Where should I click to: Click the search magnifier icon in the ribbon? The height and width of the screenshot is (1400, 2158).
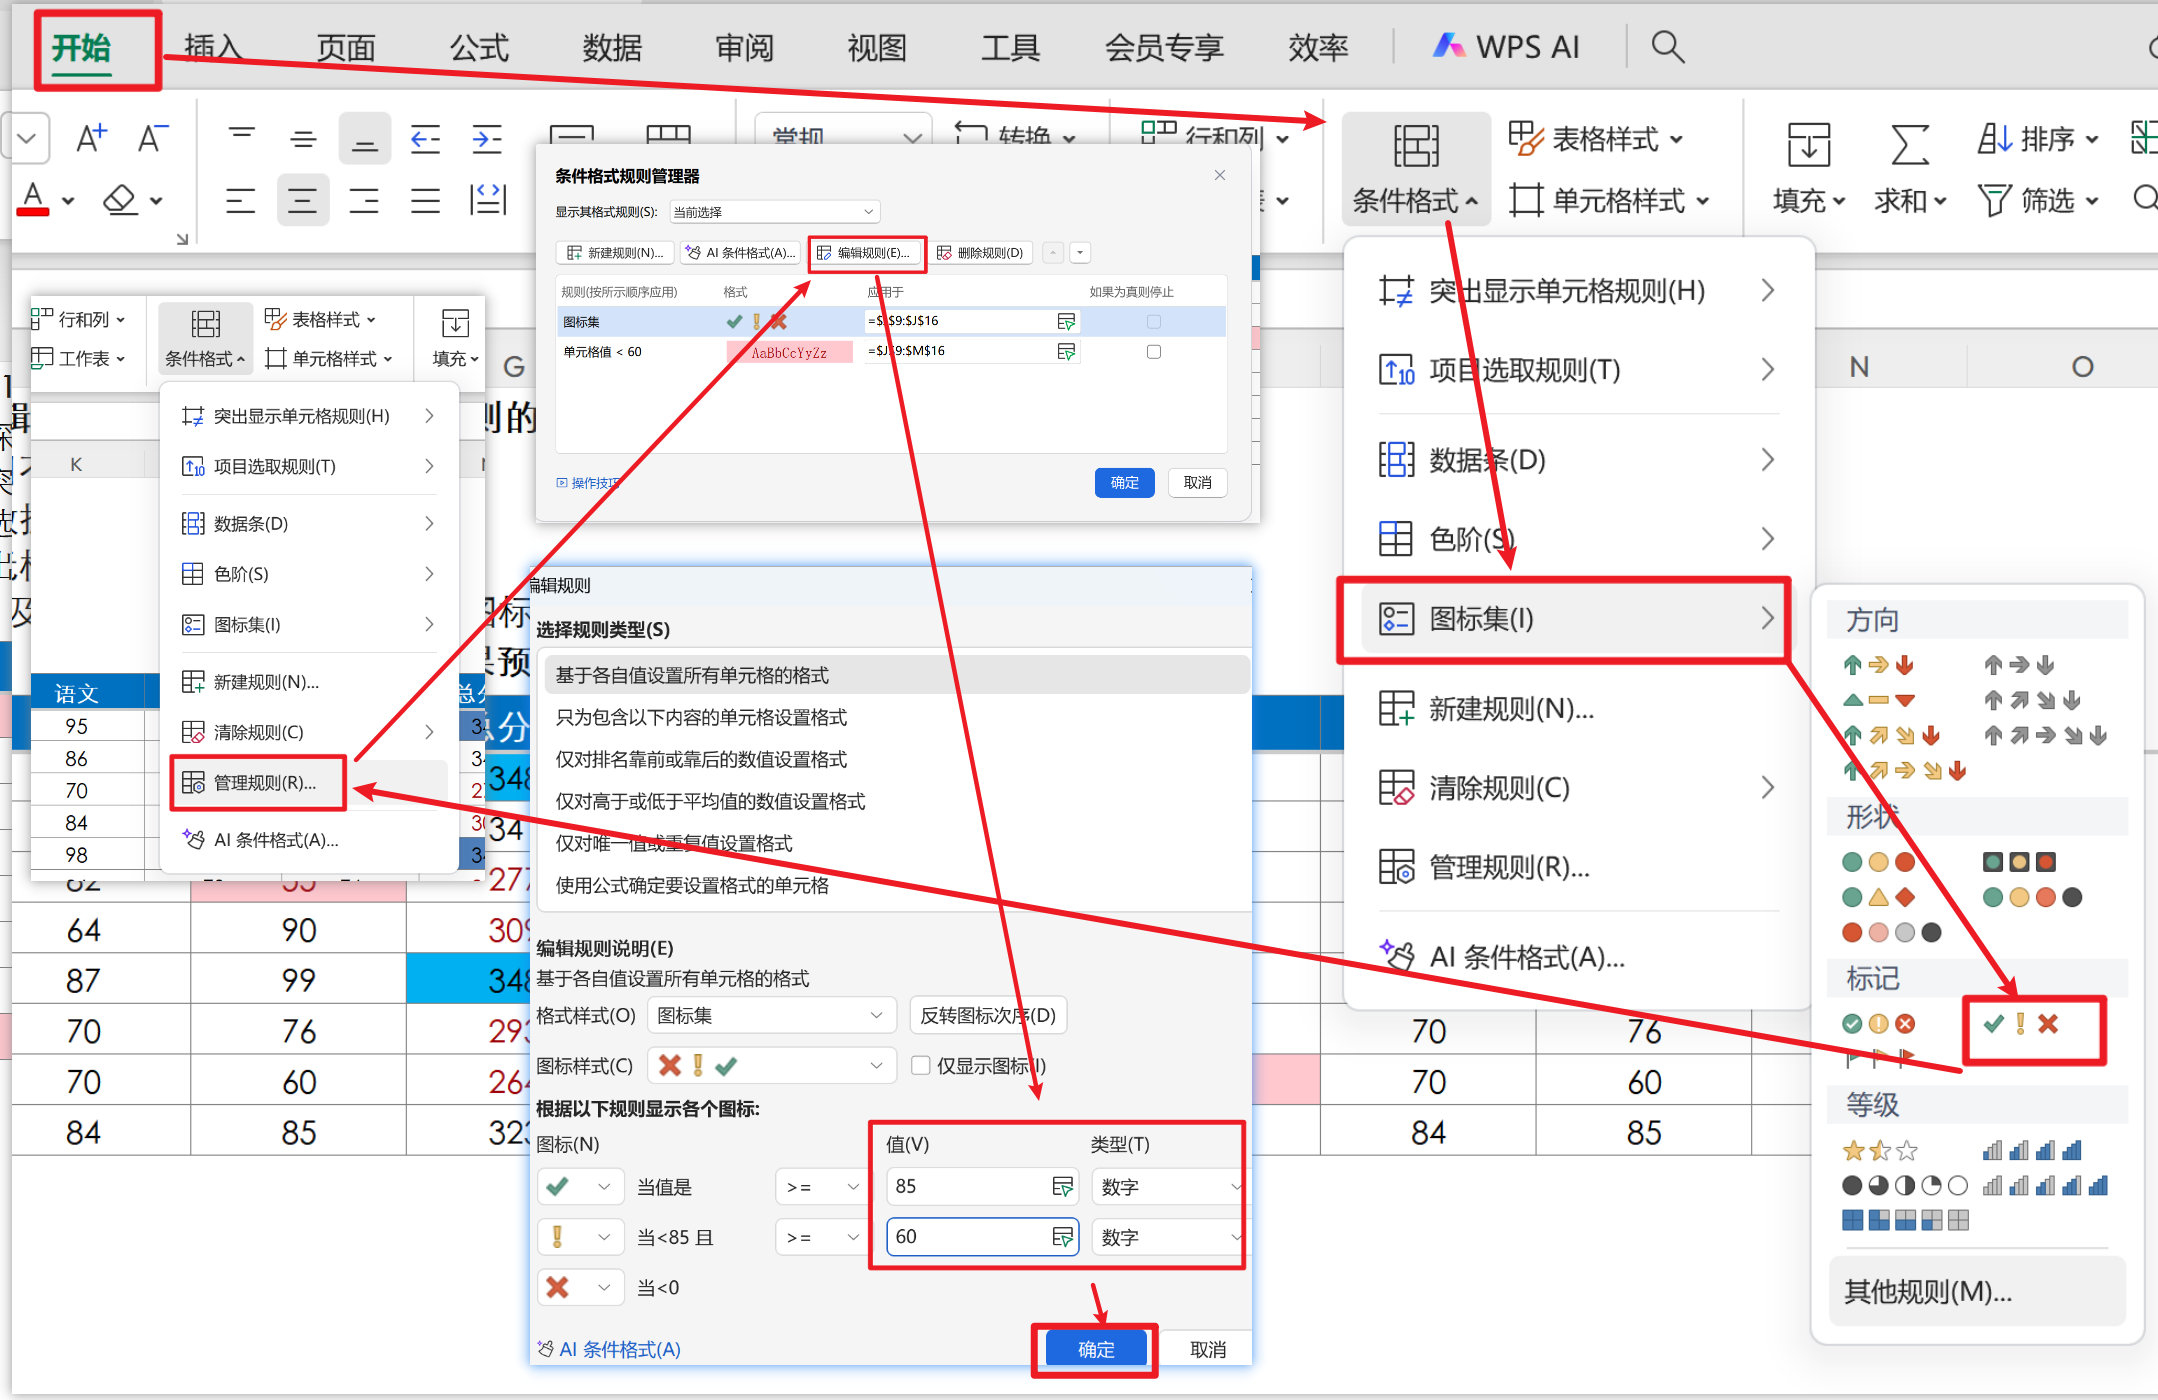[x=1667, y=47]
